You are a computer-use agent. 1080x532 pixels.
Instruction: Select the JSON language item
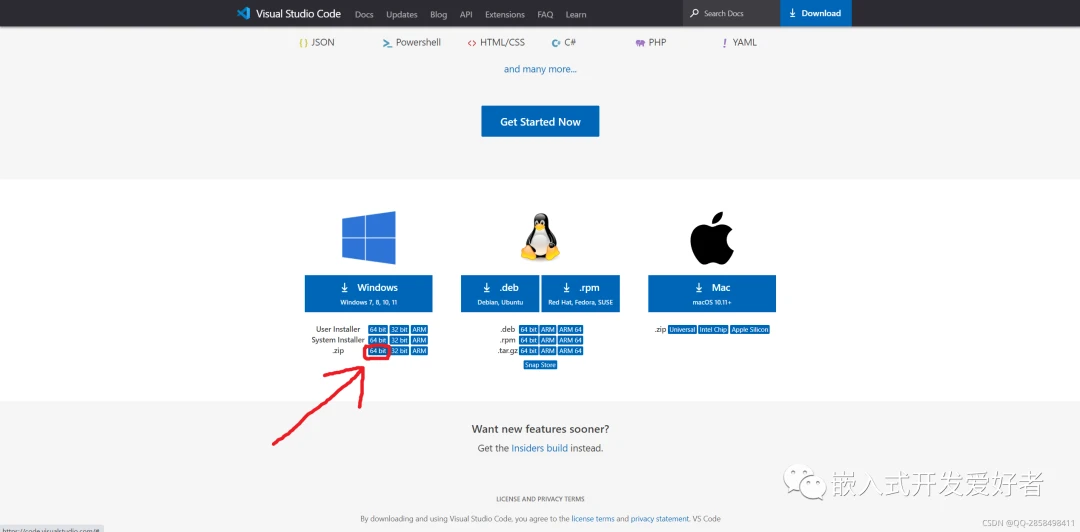[x=317, y=42]
